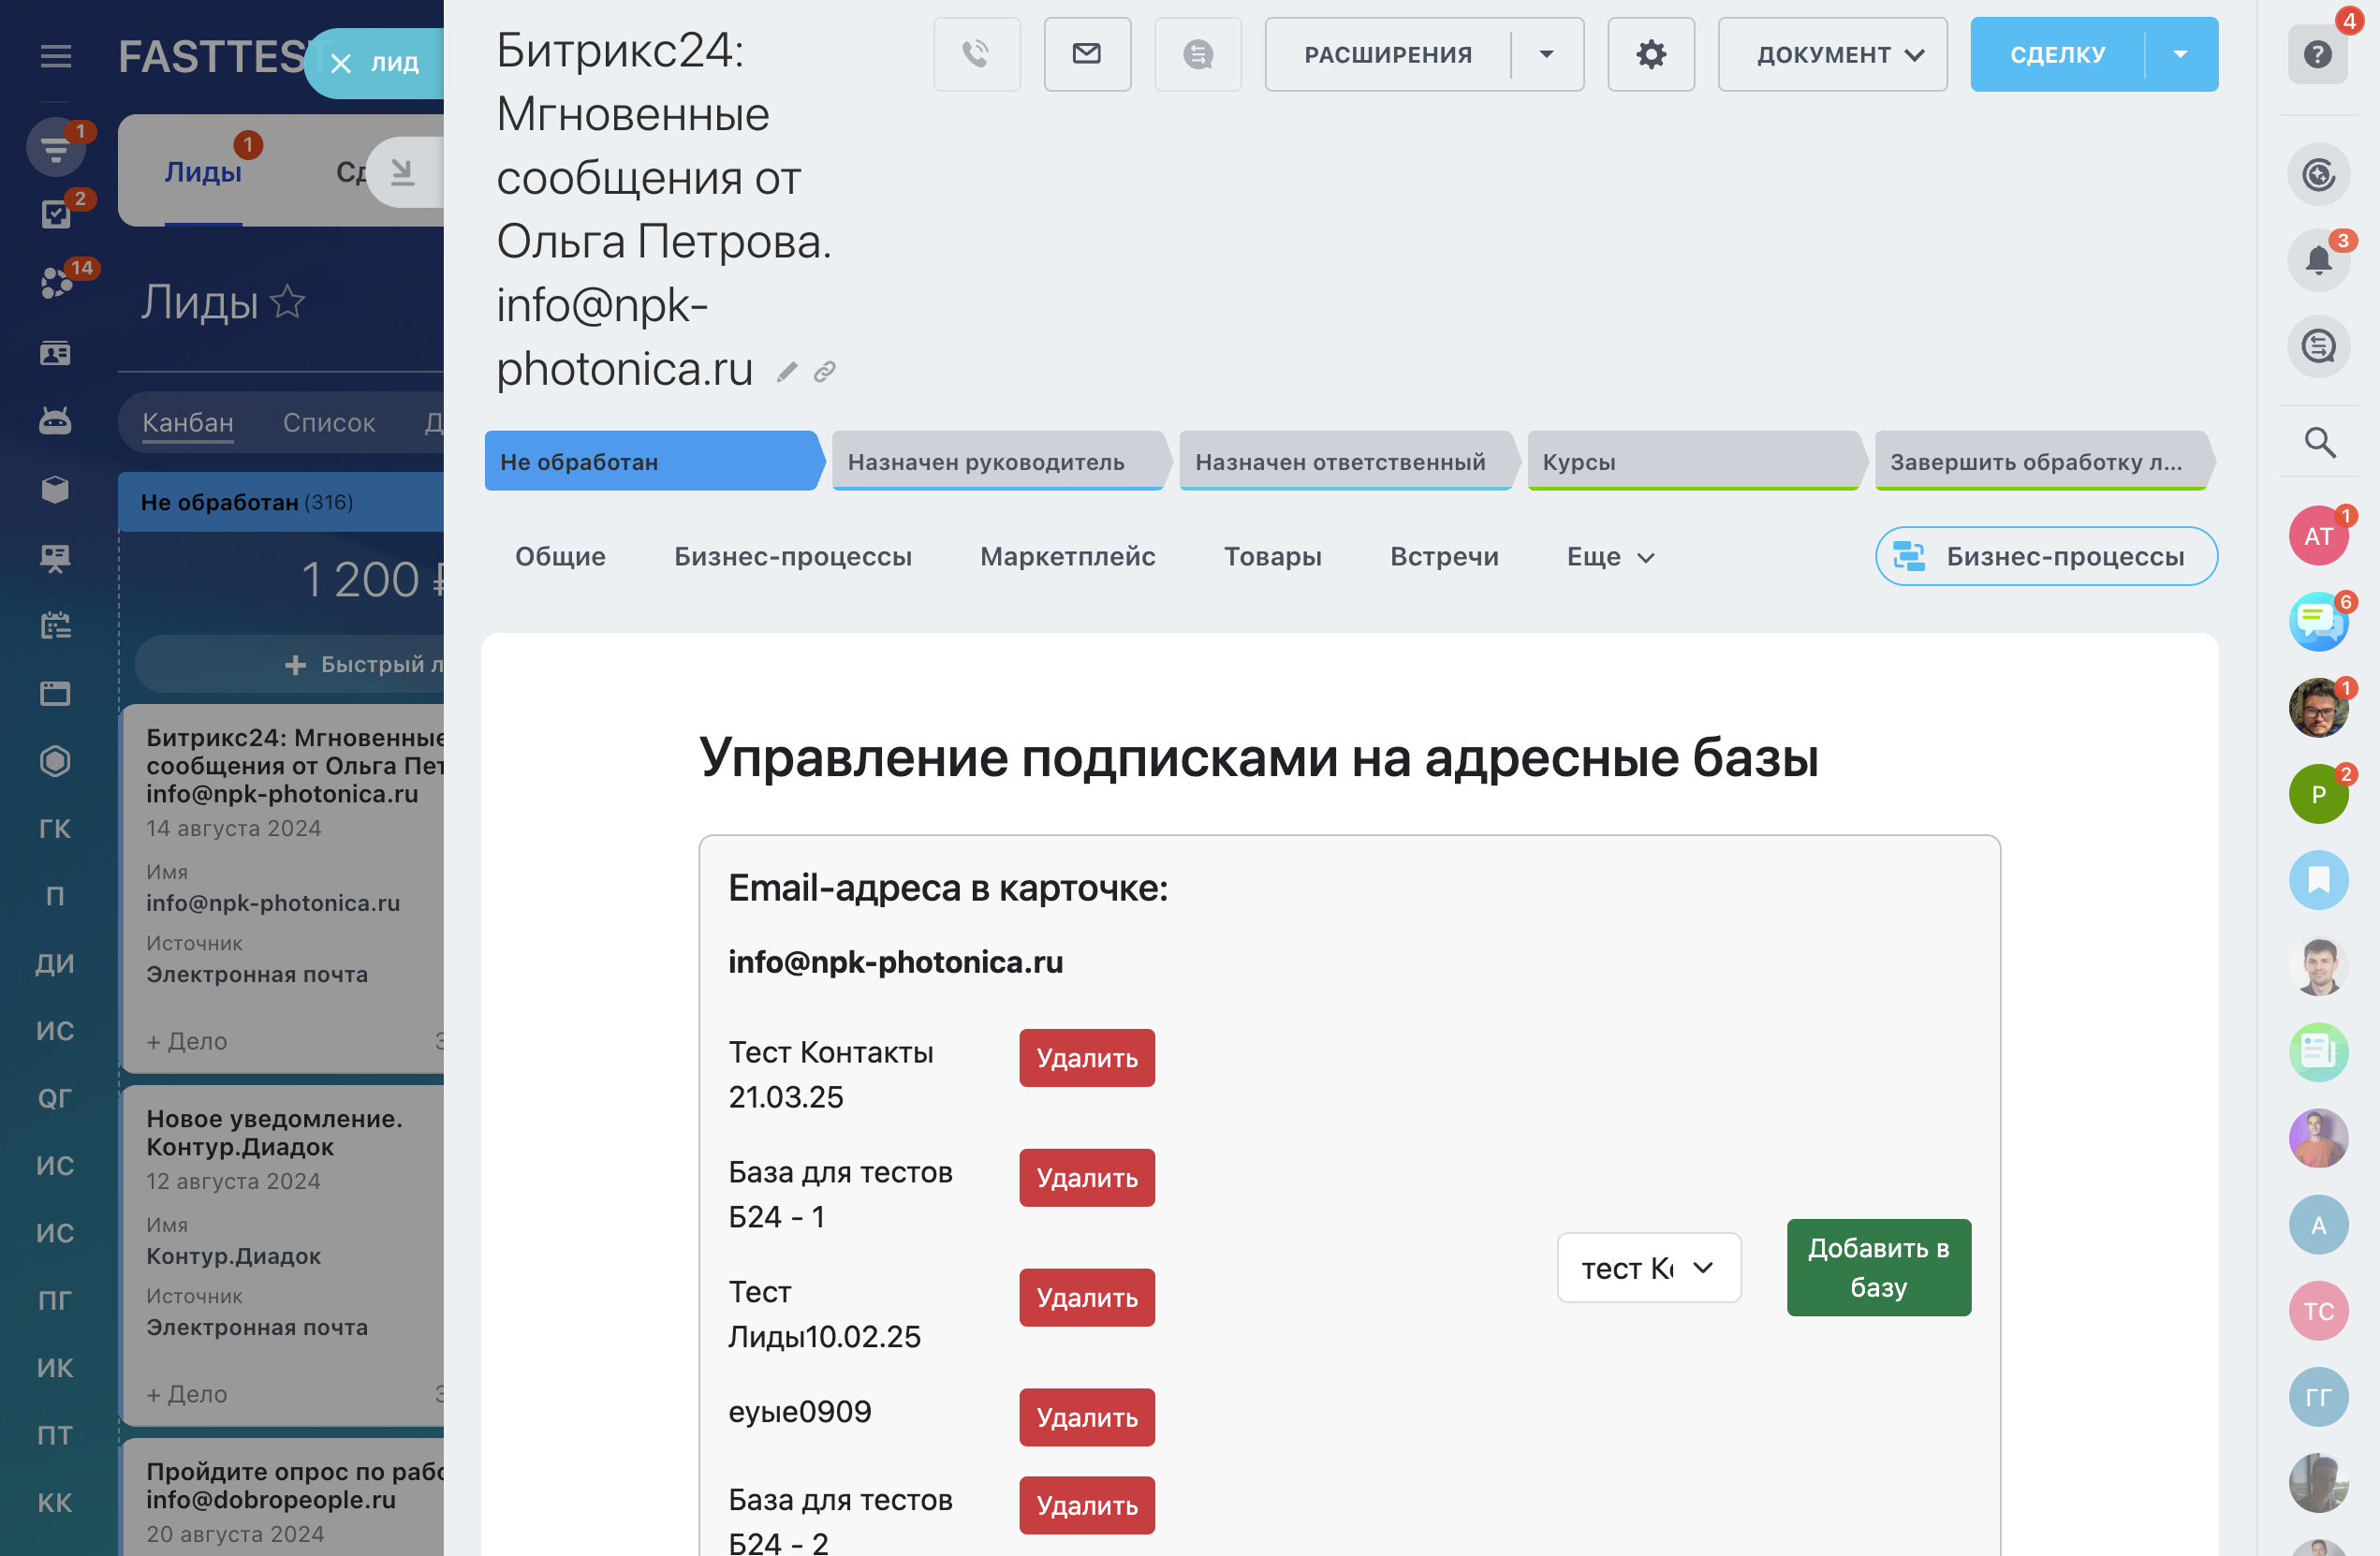Click the Добавить в базу button
This screenshot has width=2380, height=1556.
(1877, 1267)
